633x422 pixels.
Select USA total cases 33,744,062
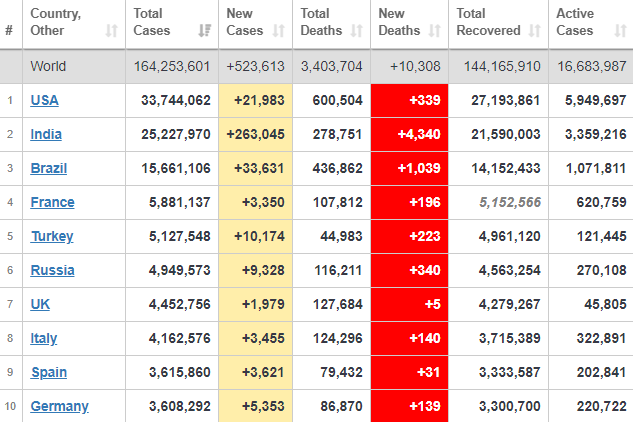pos(176,100)
